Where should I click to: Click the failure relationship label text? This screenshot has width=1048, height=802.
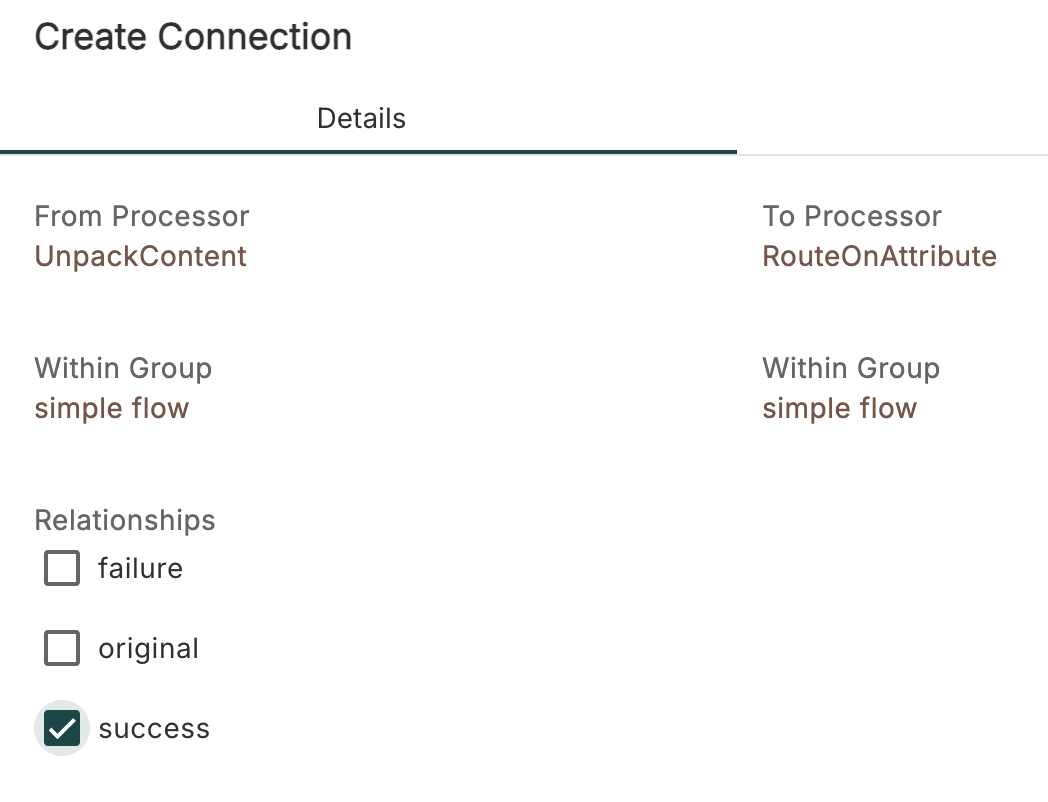140,569
